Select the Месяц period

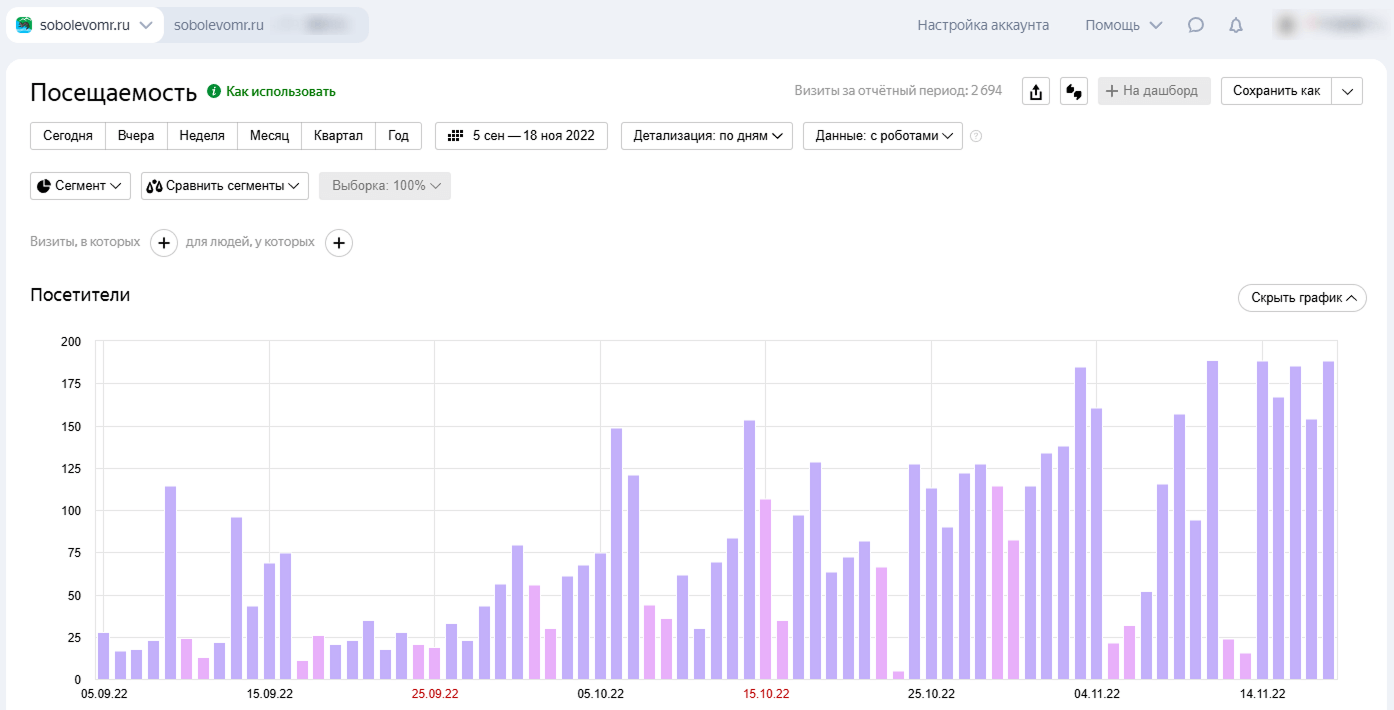(269, 136)
